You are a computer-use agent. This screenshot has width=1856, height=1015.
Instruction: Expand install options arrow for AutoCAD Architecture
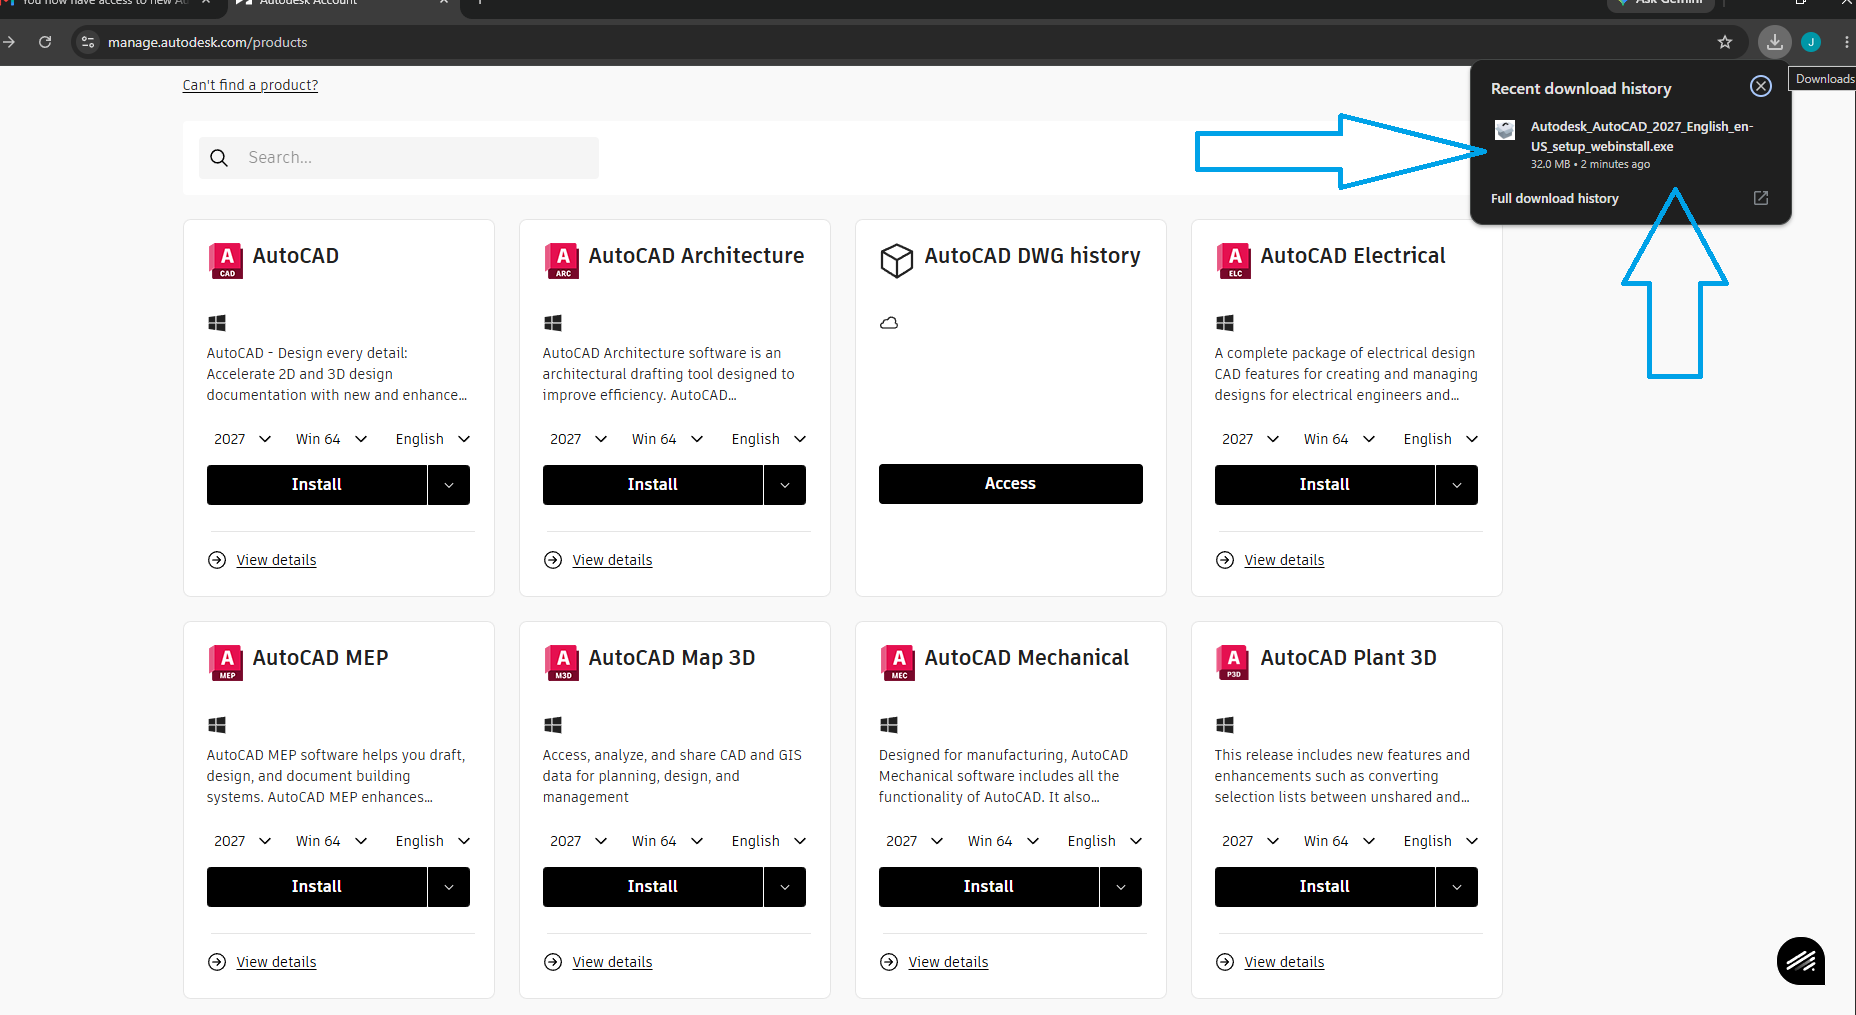tap(785, 485)
